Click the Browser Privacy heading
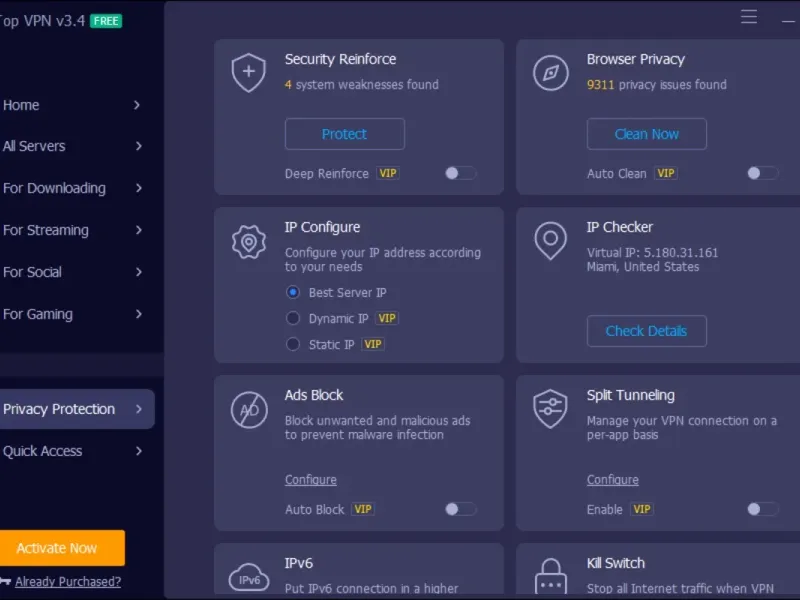 point(636,59)
